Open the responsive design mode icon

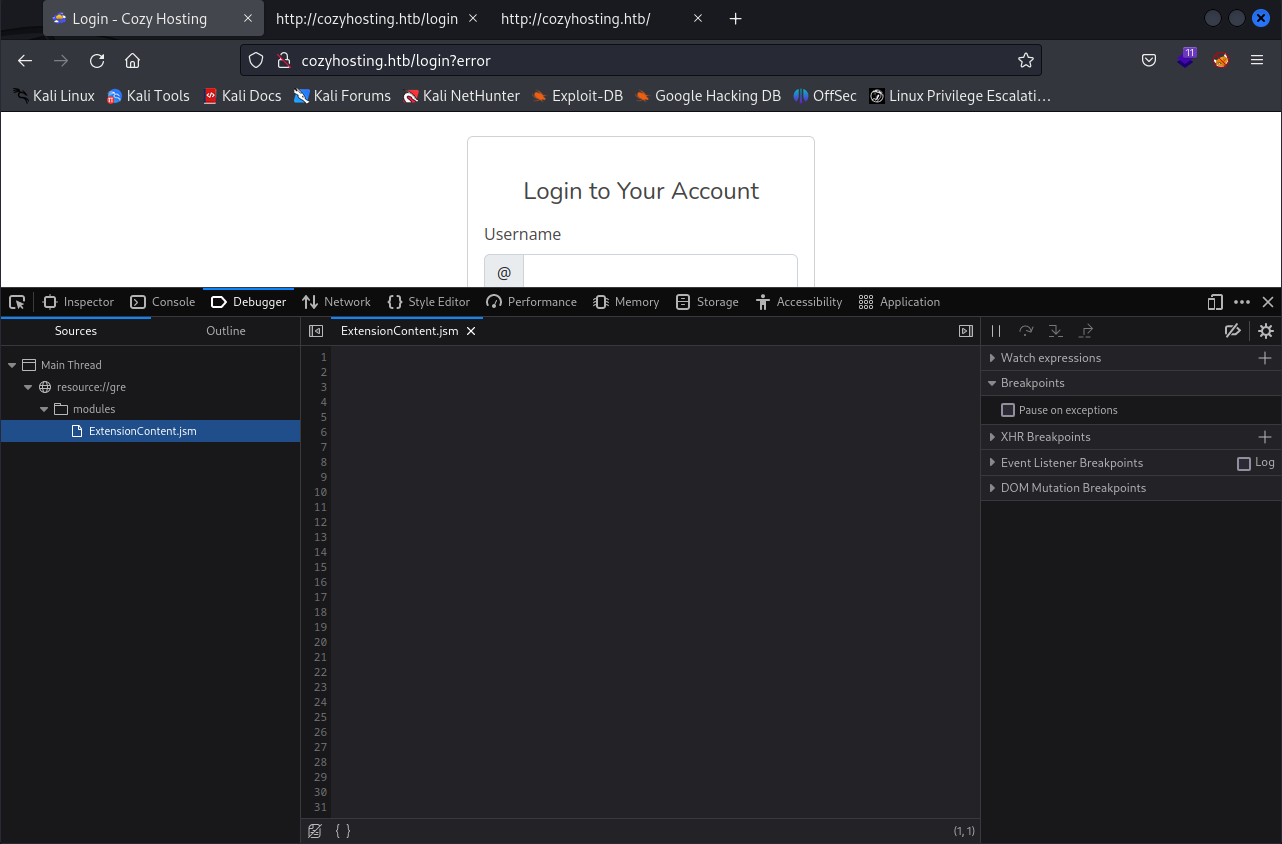pyautogui.click(x=1215, y=302)
